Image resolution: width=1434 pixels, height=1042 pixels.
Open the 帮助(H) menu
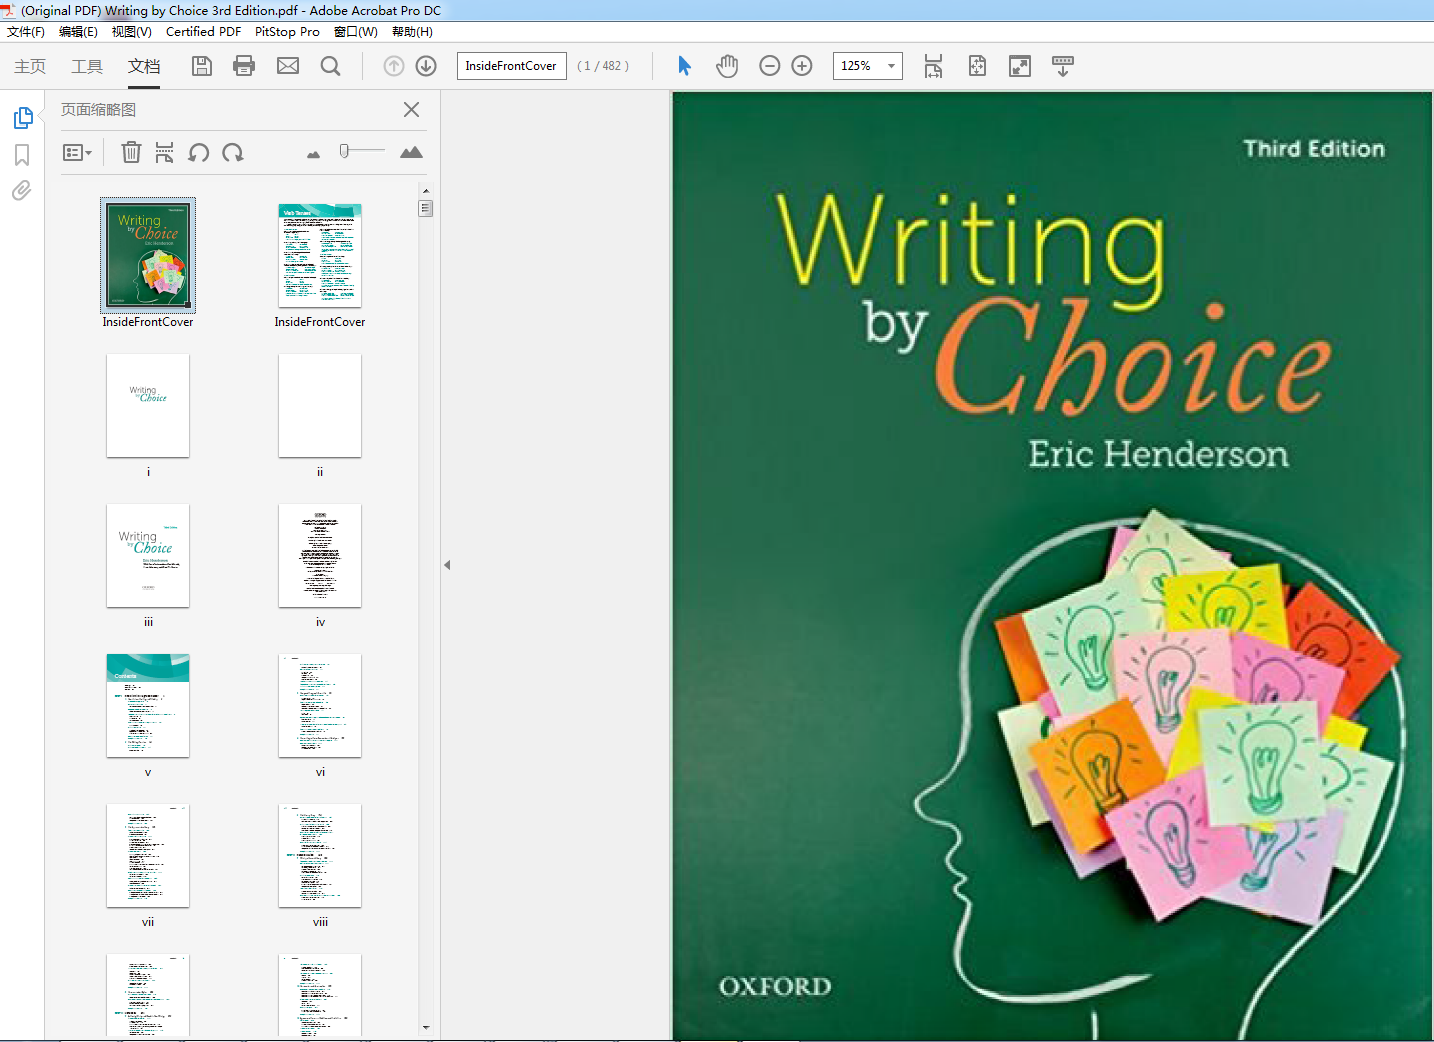tap(412, 32)
